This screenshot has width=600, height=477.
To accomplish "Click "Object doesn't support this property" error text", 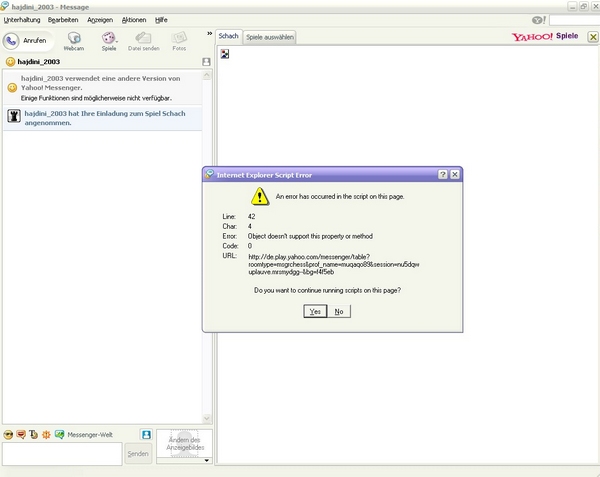I will pos(310,236).
